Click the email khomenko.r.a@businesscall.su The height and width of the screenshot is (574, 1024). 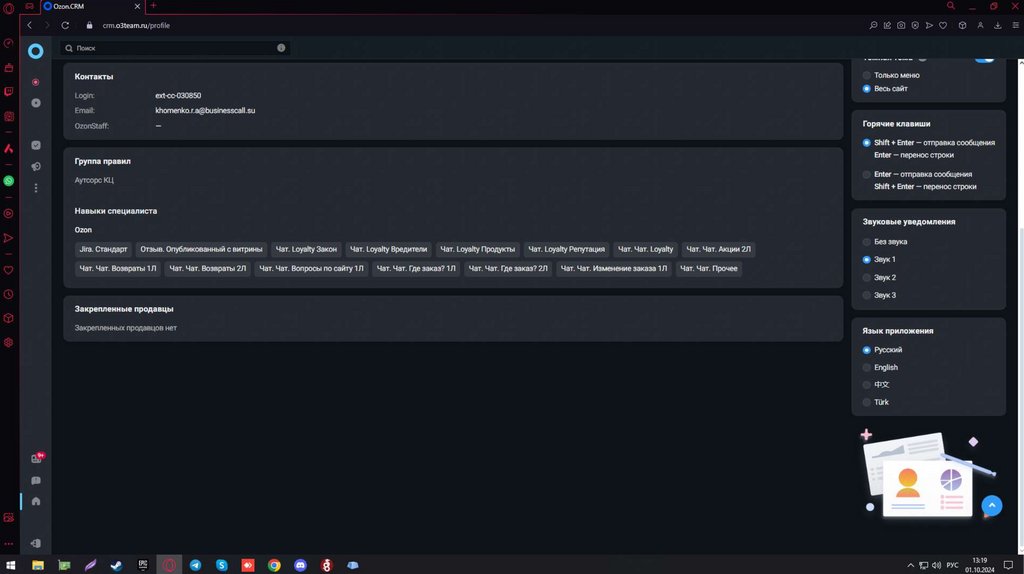[x=205, y=110]
